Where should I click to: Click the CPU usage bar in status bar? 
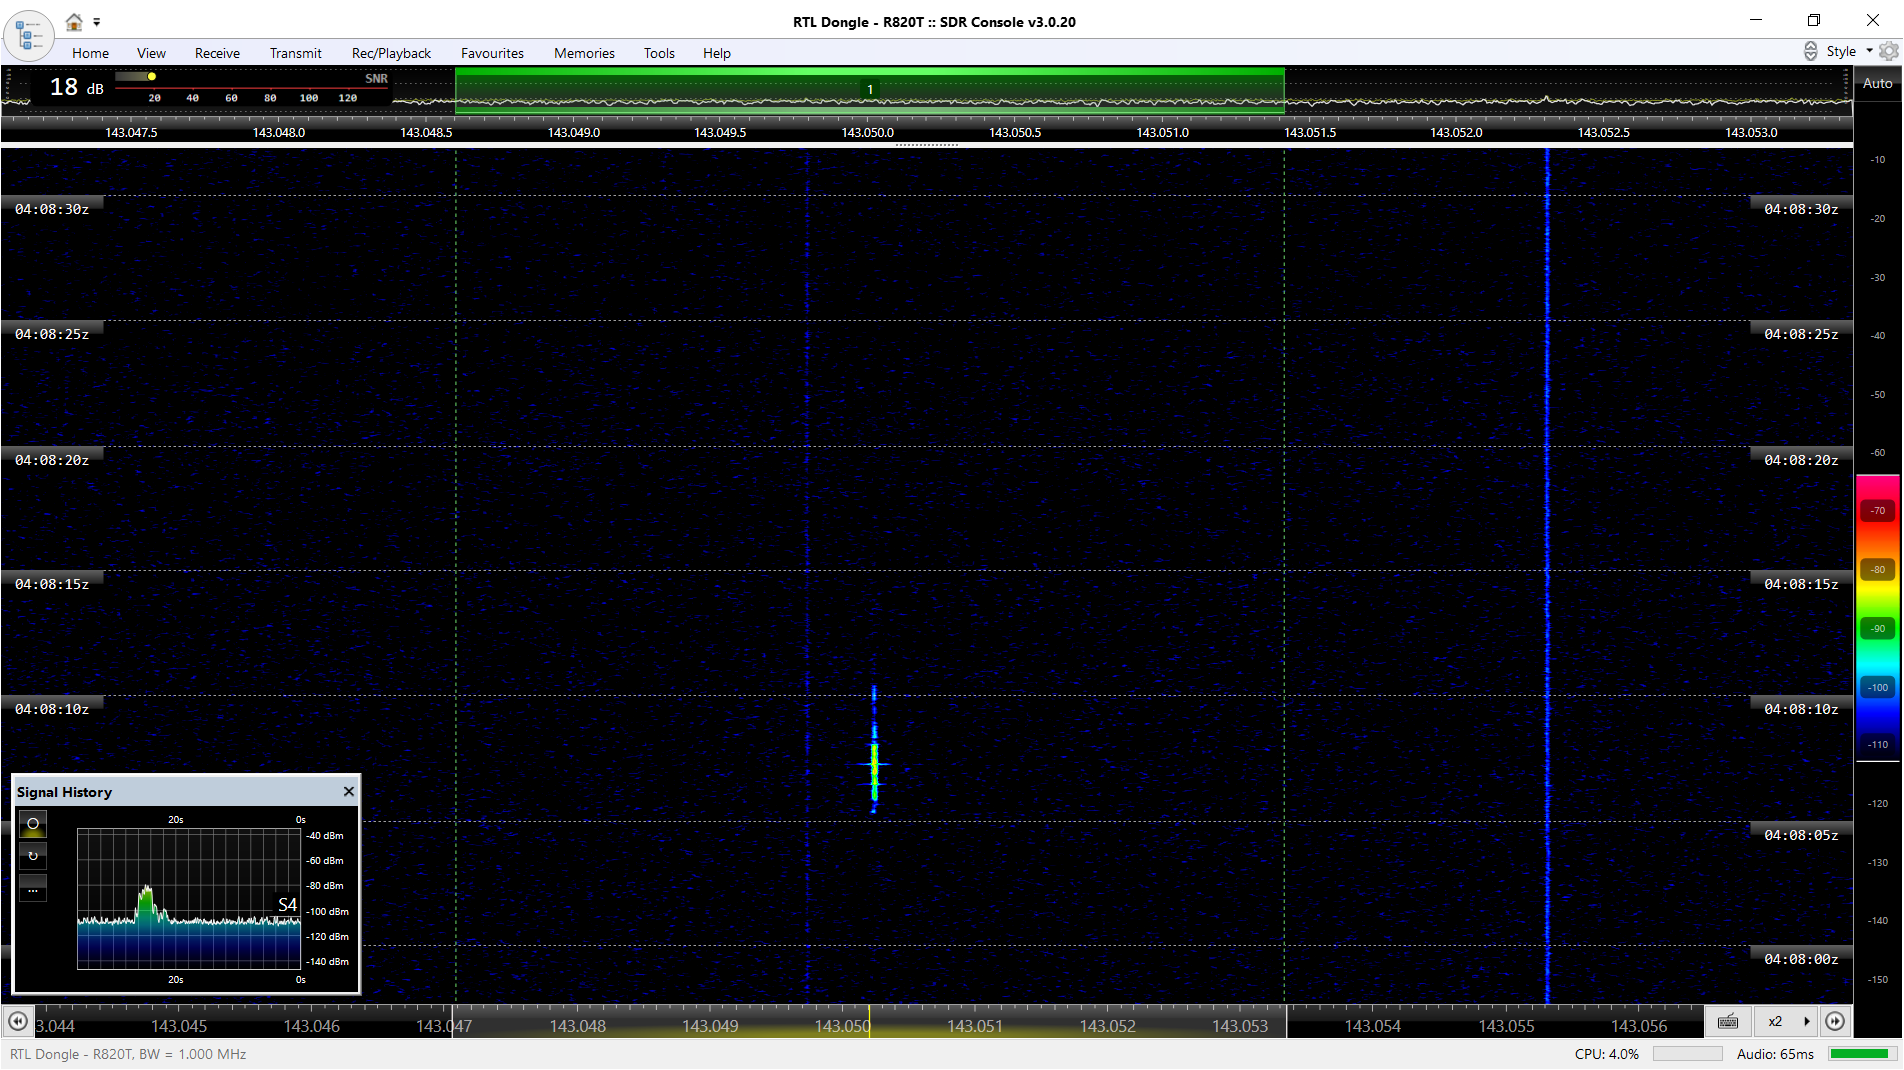pos(1687,1054)
